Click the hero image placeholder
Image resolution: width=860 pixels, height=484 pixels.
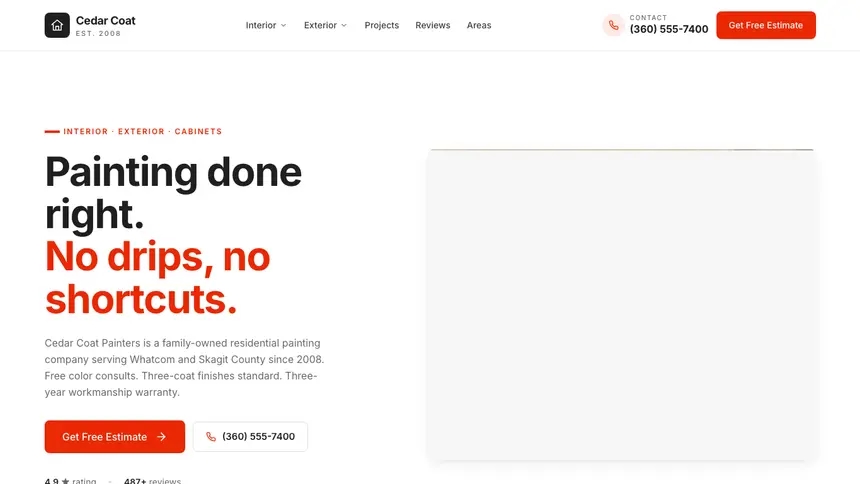click(622, 305)
